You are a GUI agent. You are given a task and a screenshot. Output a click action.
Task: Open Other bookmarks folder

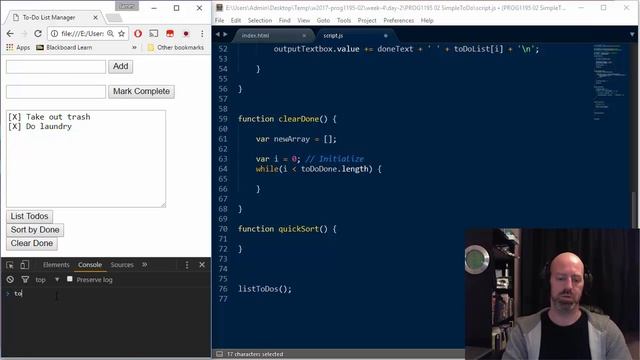coord(176,47)
